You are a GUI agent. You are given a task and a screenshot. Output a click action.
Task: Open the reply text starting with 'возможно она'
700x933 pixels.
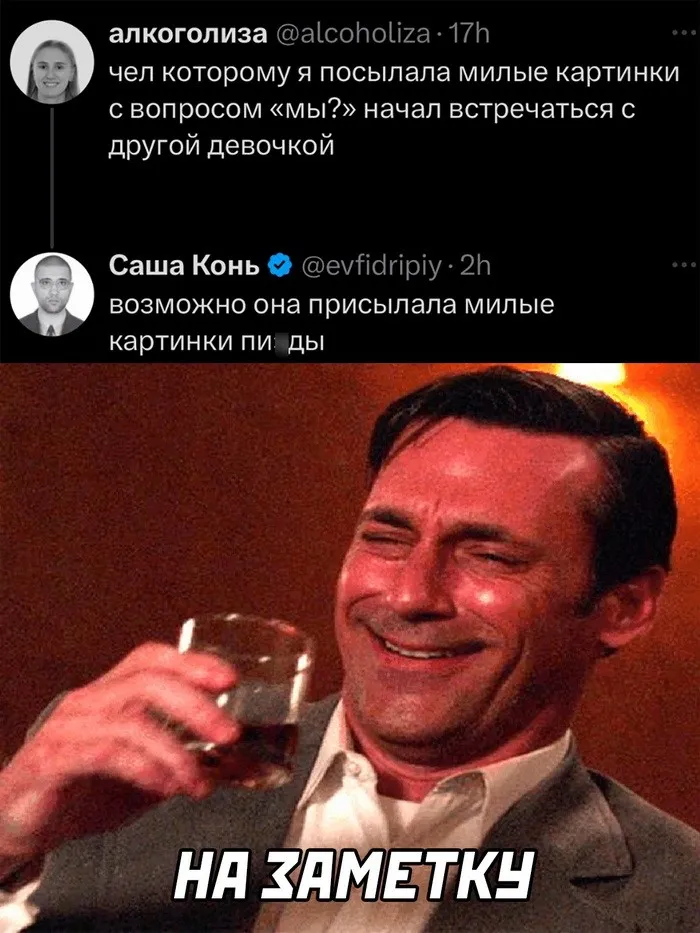pyautogui.click(x=332, y=323)
